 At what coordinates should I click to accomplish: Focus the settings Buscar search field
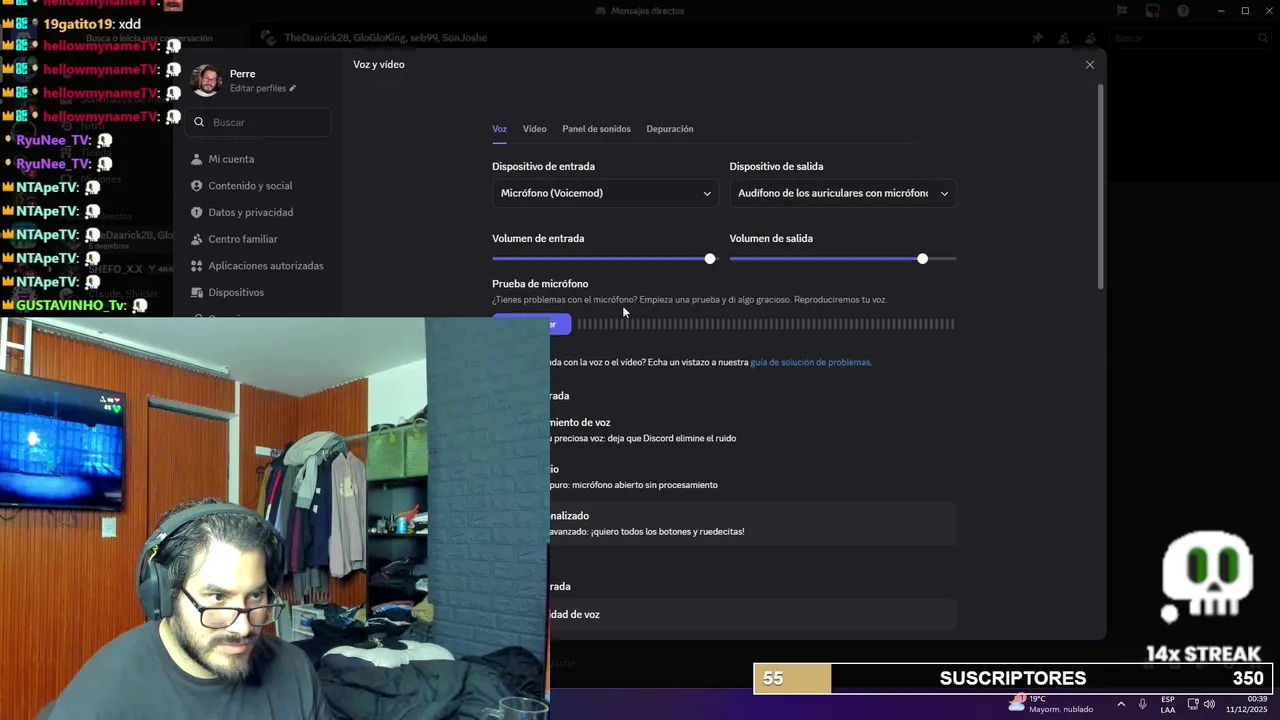(x=258, y=122)
